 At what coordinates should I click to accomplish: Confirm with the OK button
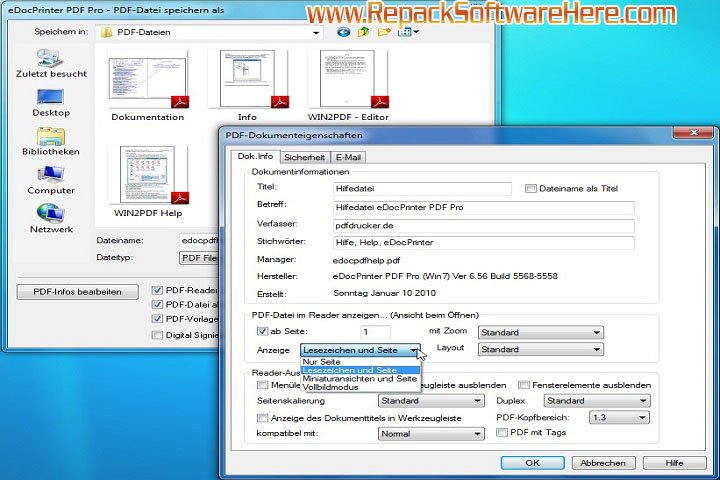coord(532,463)
